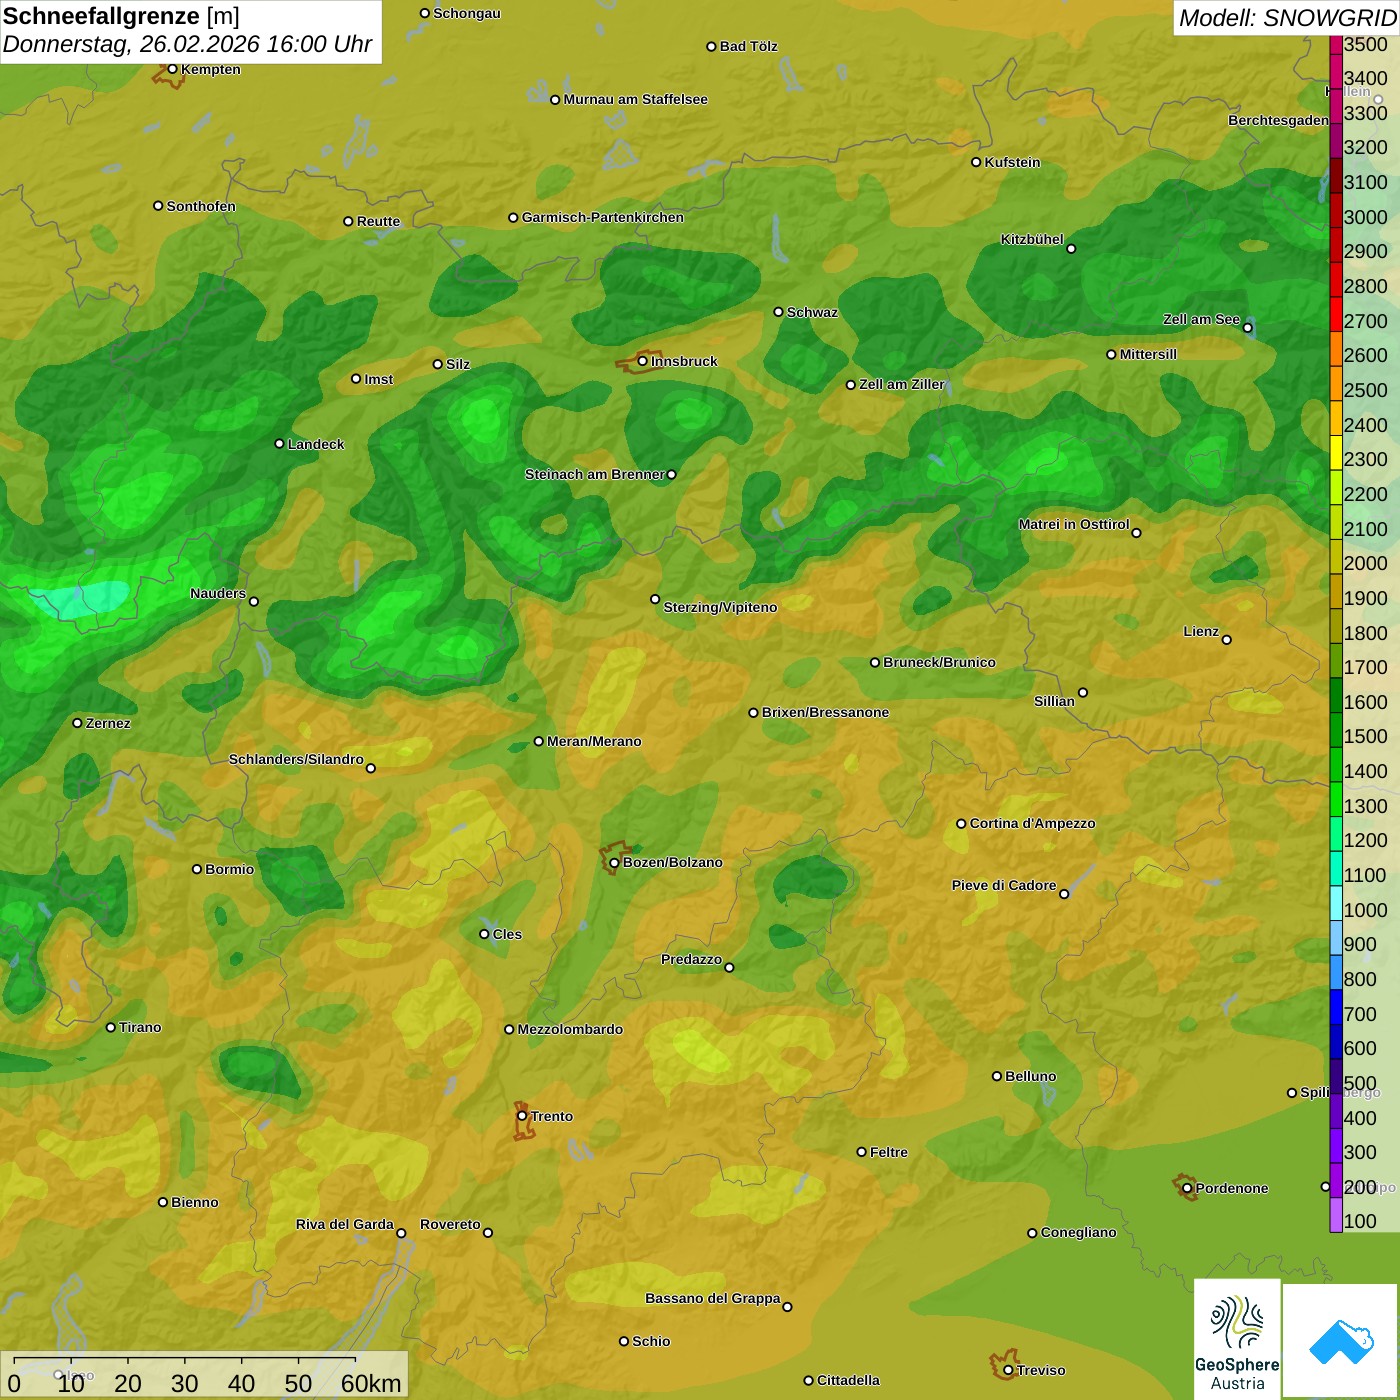Pick the Garmisch-Partenkirchen marker dot
1400x1400 pixels.
pos(513,217)
